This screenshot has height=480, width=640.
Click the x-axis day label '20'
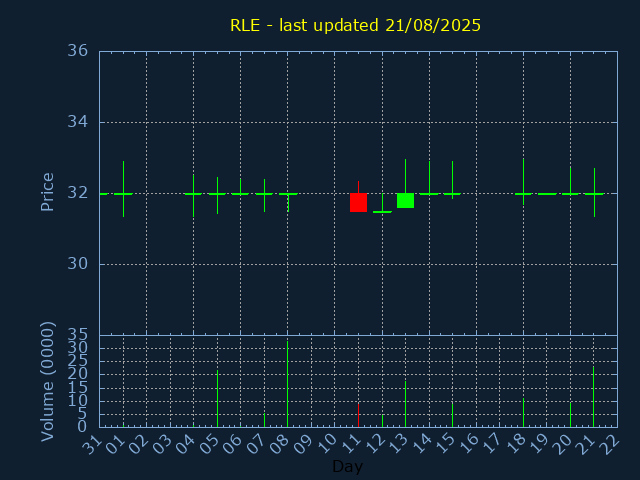point(563,443)
